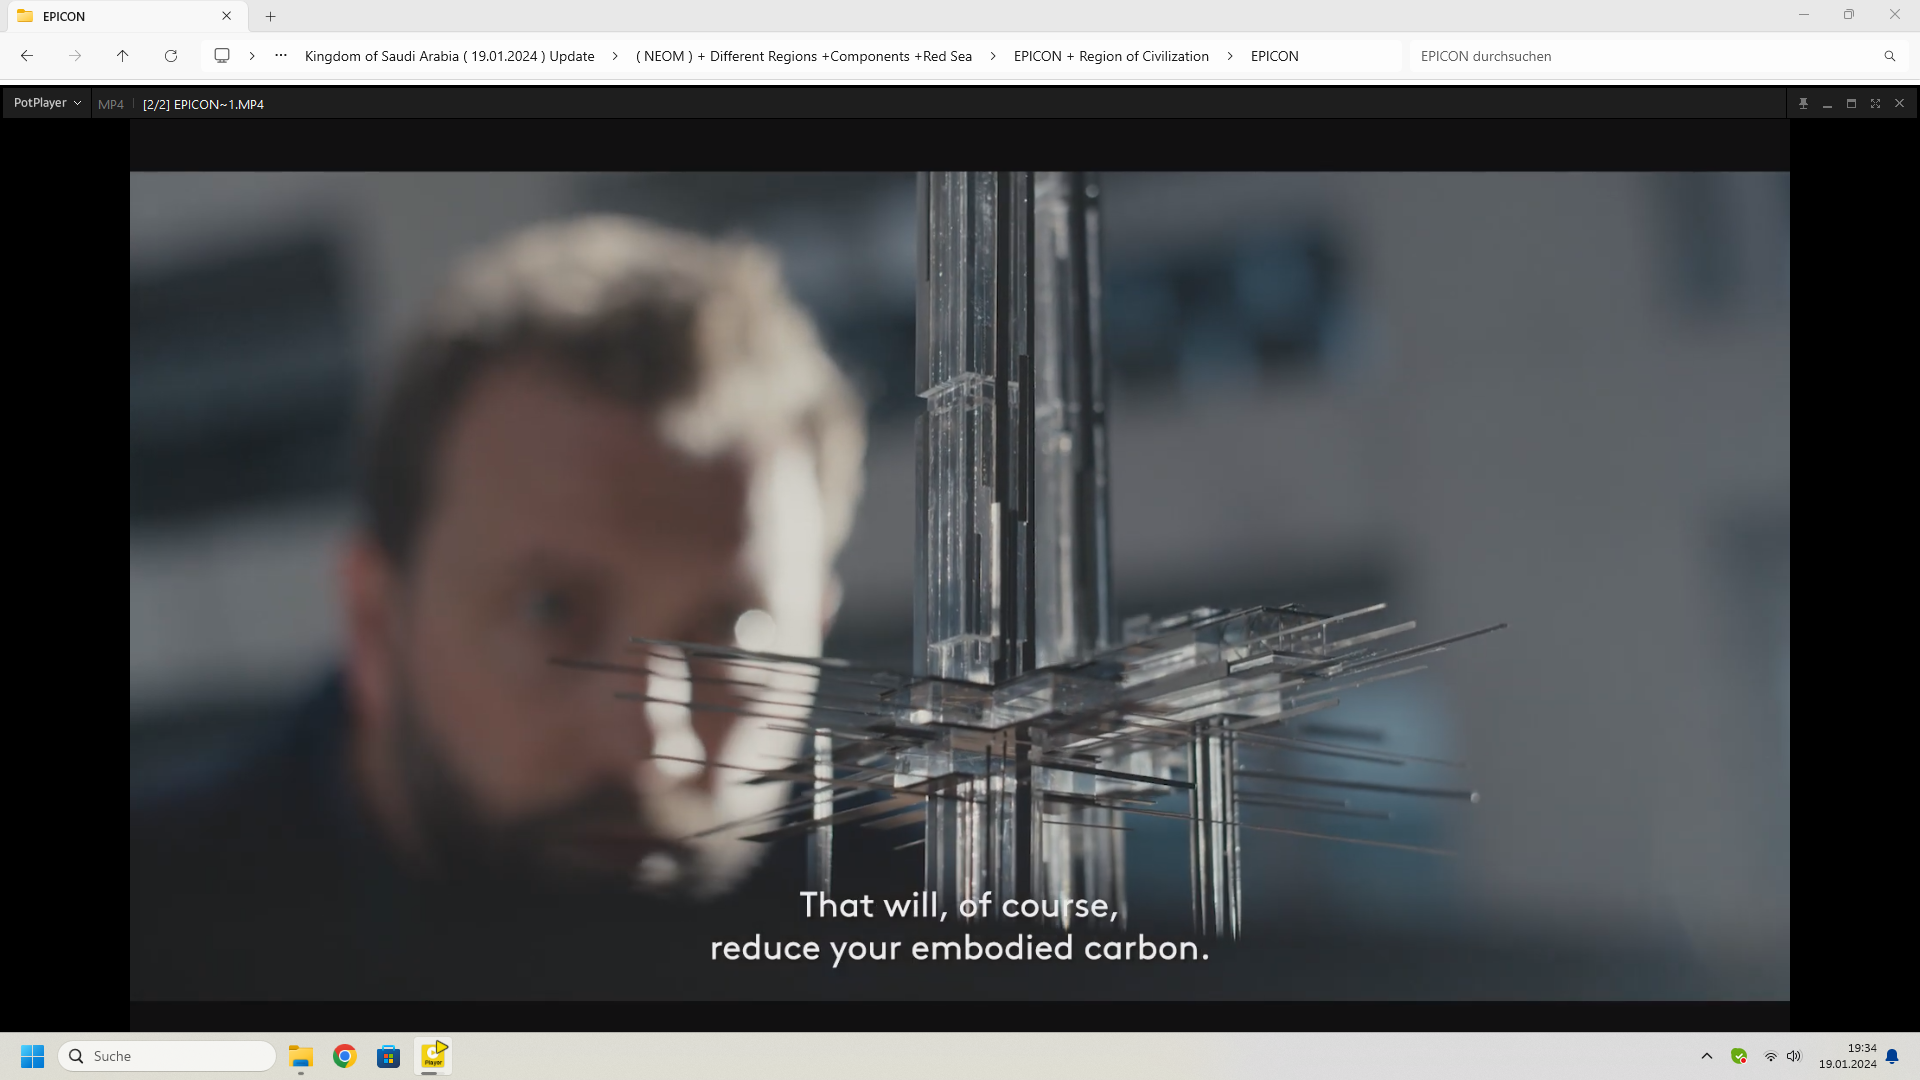Open the clock and calendar flyout
Screen dimensions: 1920x1080
pos(1847,1056)
